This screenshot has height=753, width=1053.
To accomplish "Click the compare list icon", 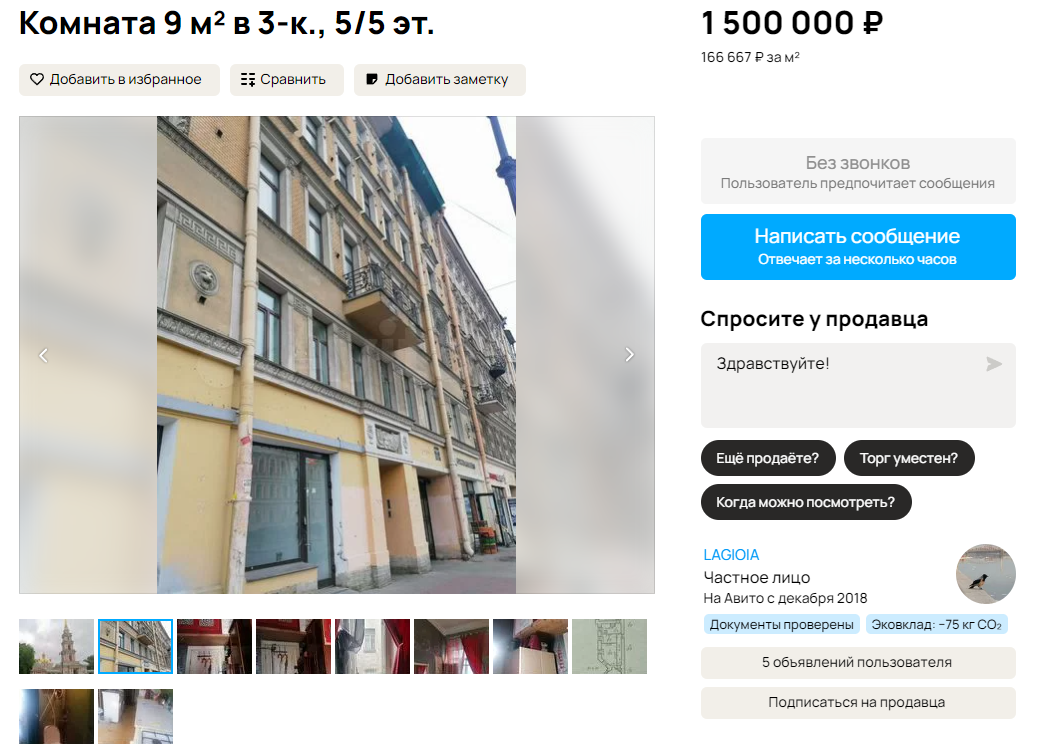I will click(248, 79).
